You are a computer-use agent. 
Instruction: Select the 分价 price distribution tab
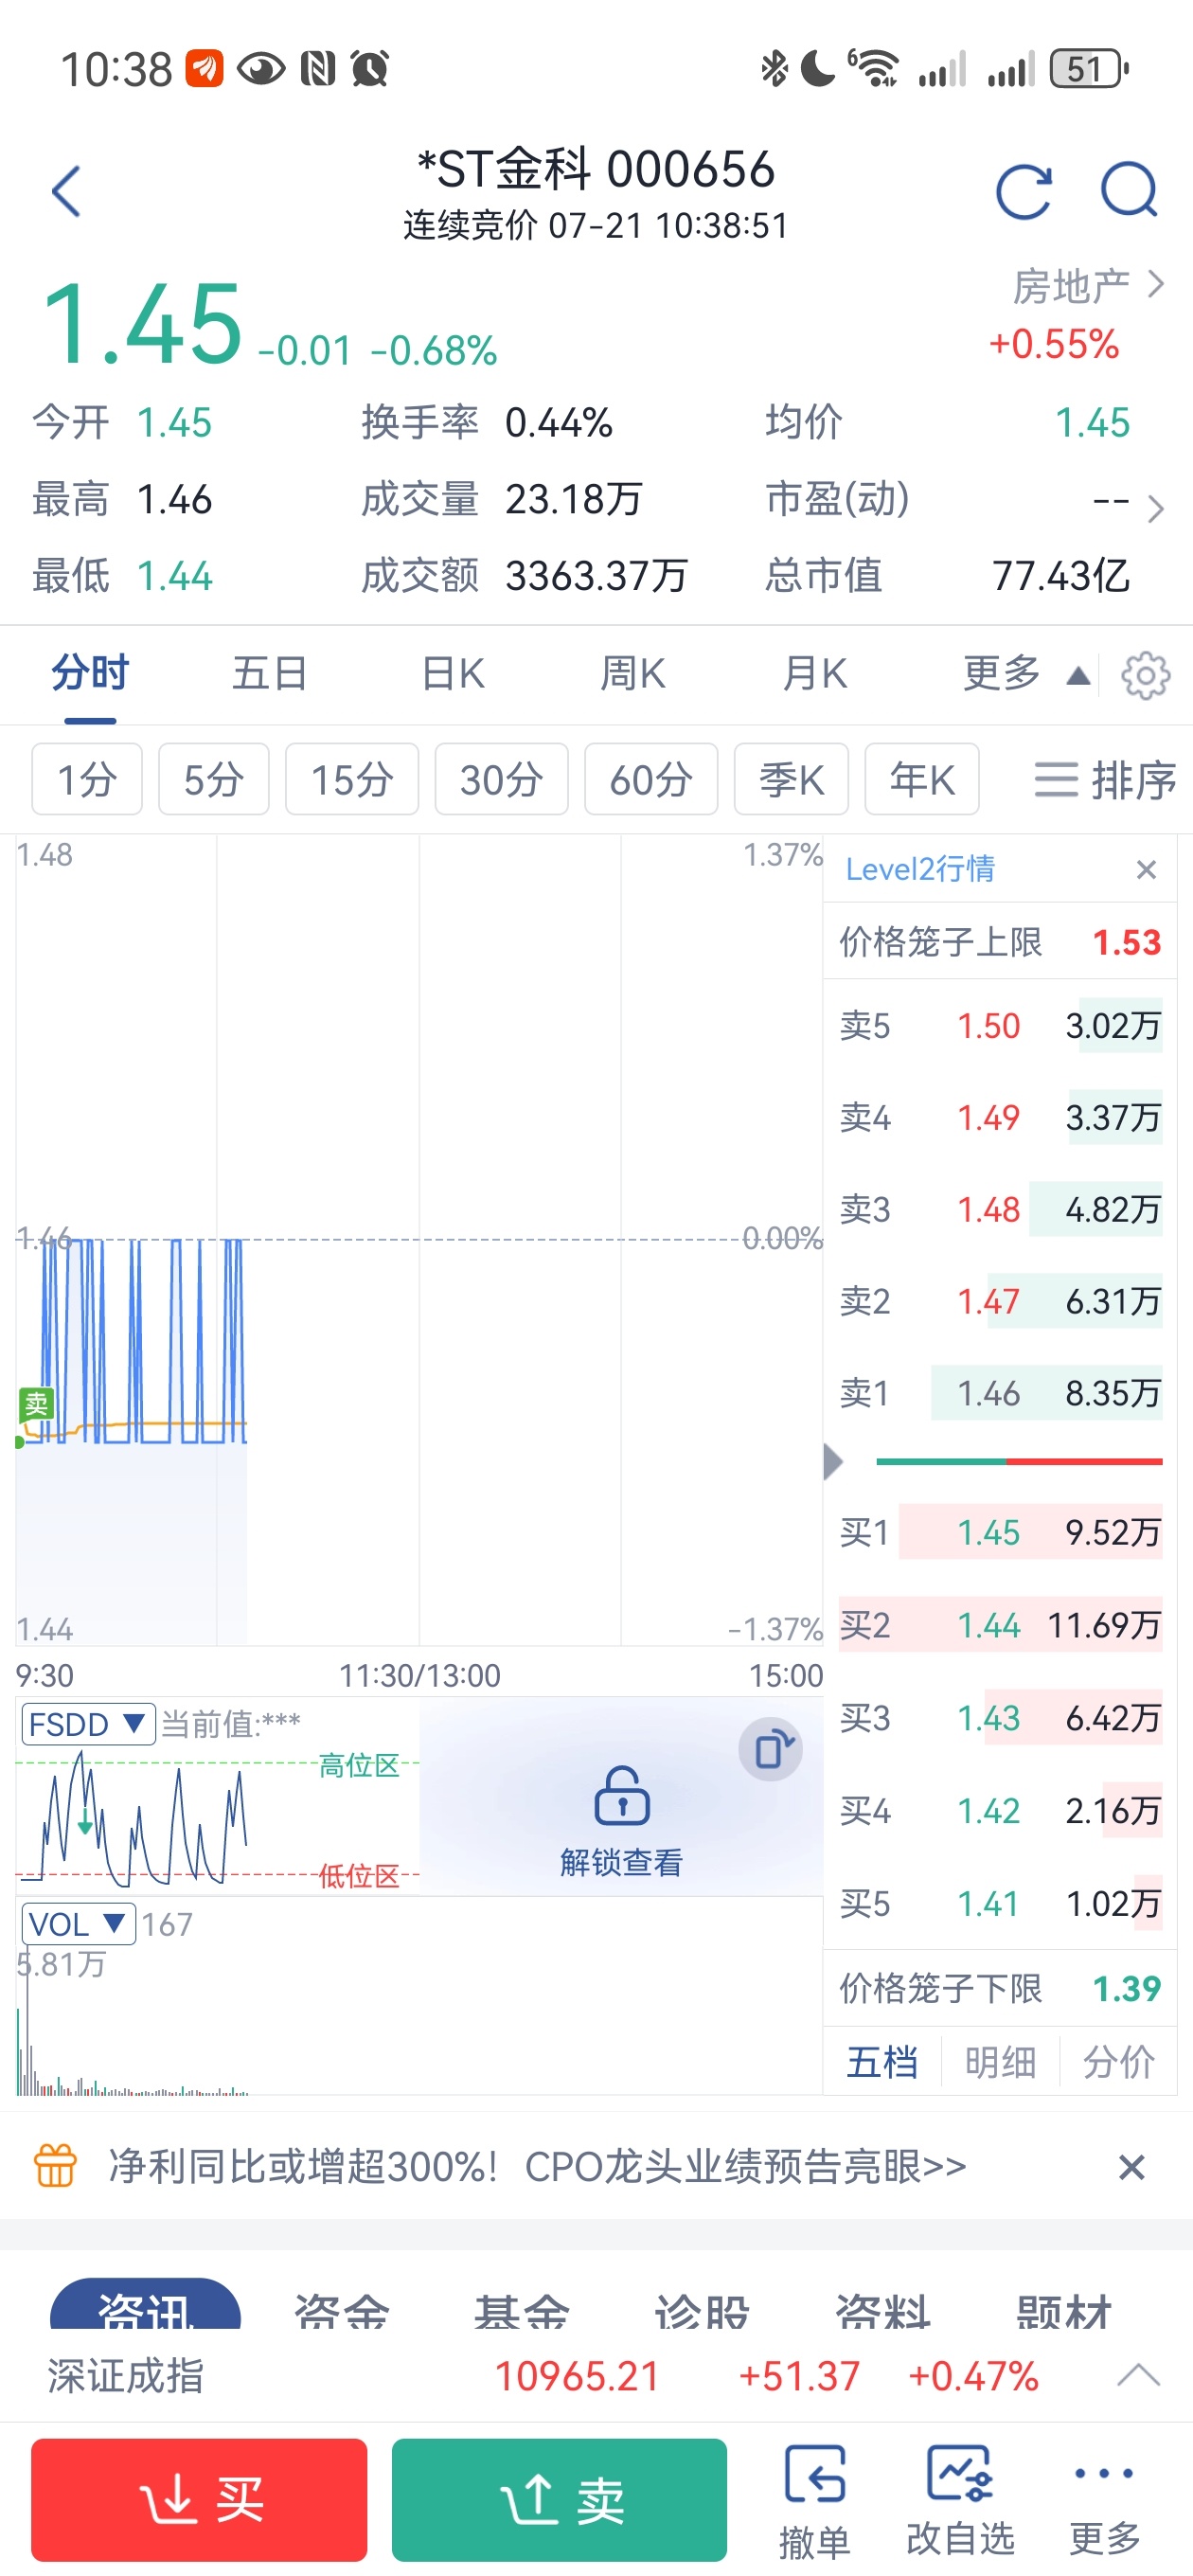point(1118,2061)
